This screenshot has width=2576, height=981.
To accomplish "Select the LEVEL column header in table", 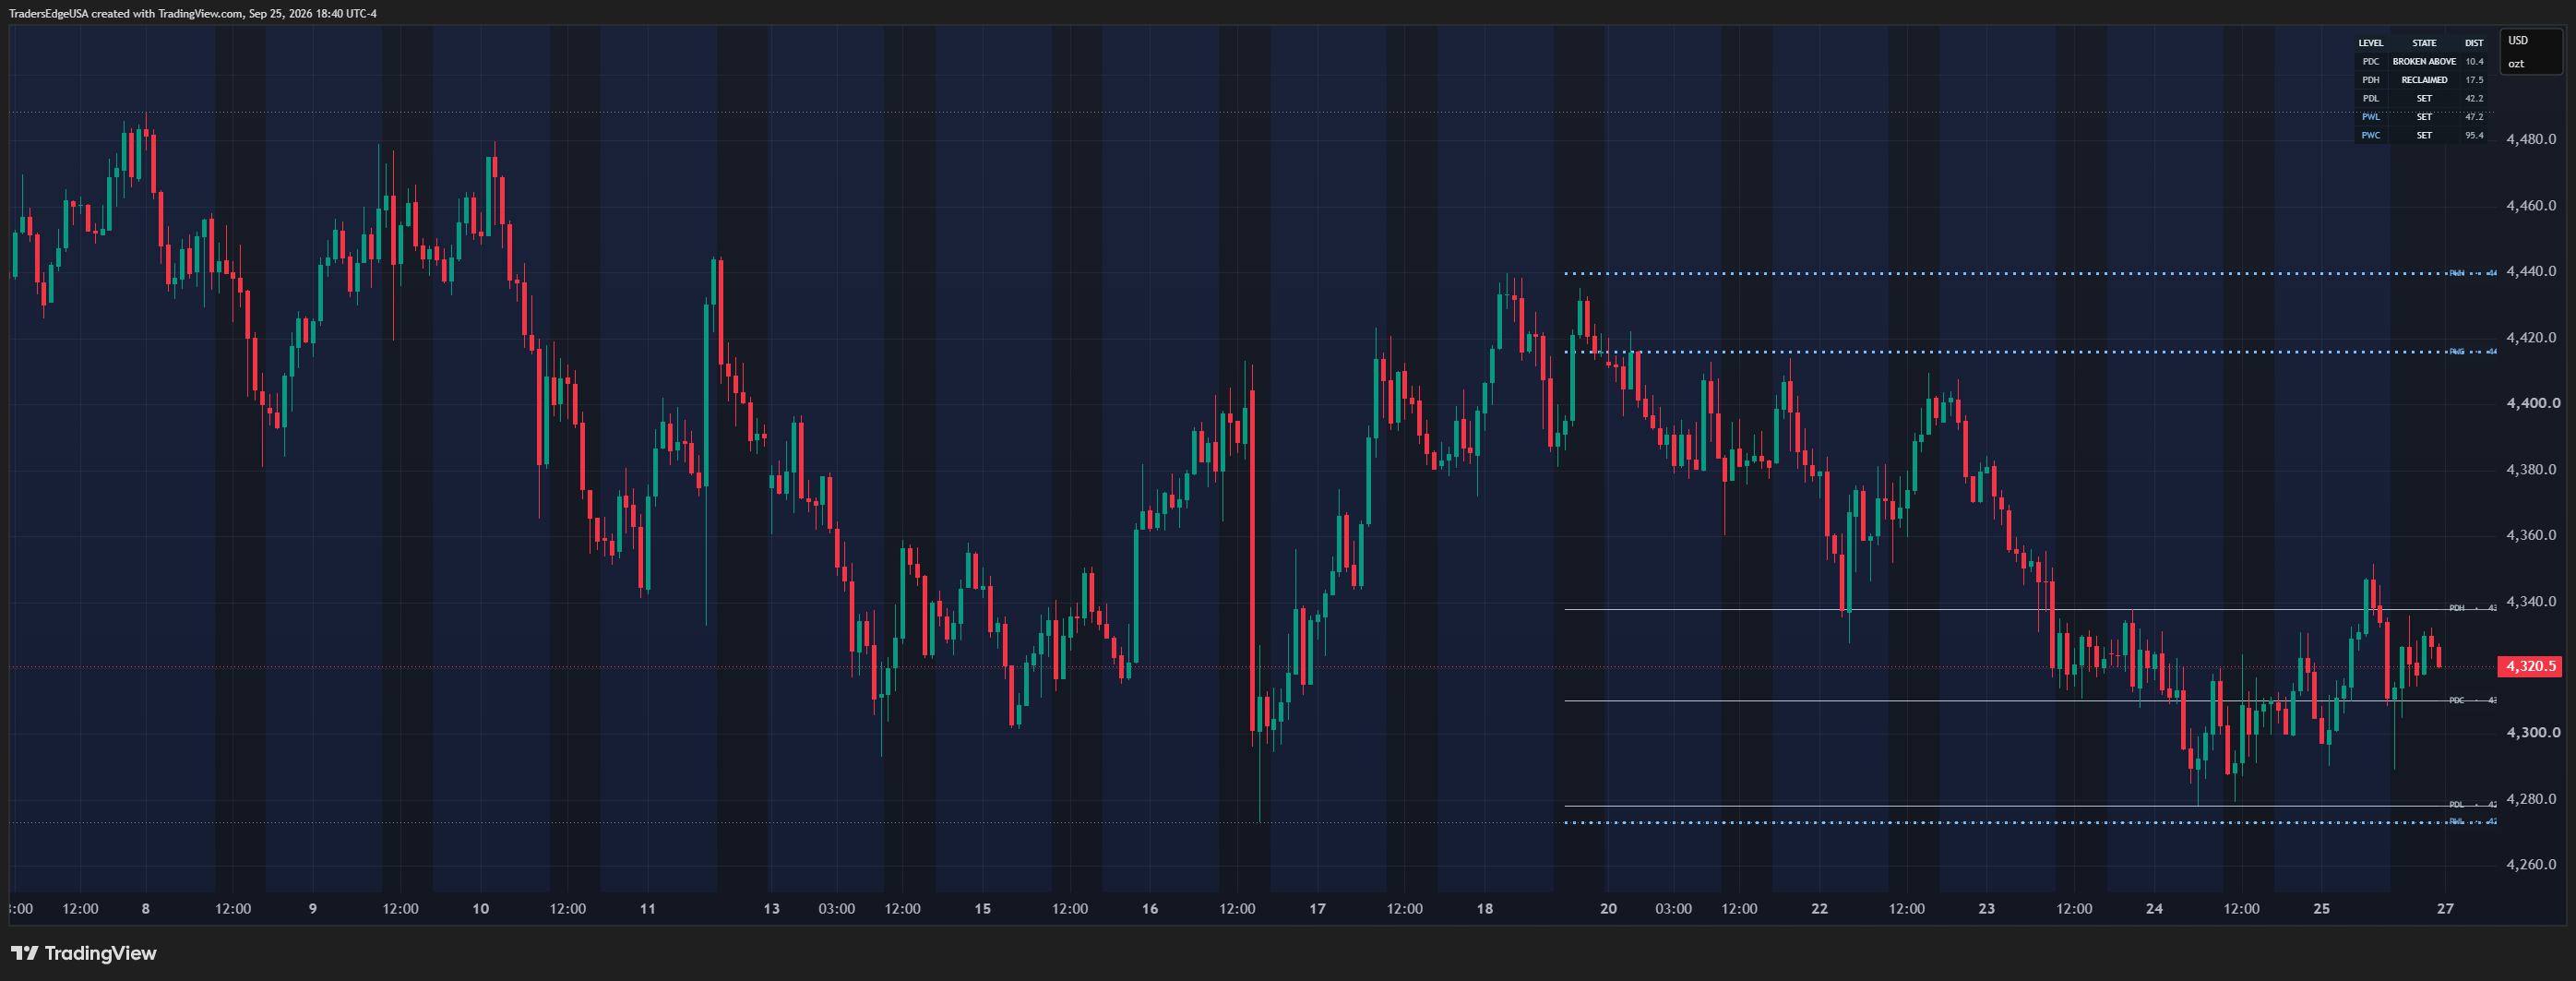I will point(2371,43).
